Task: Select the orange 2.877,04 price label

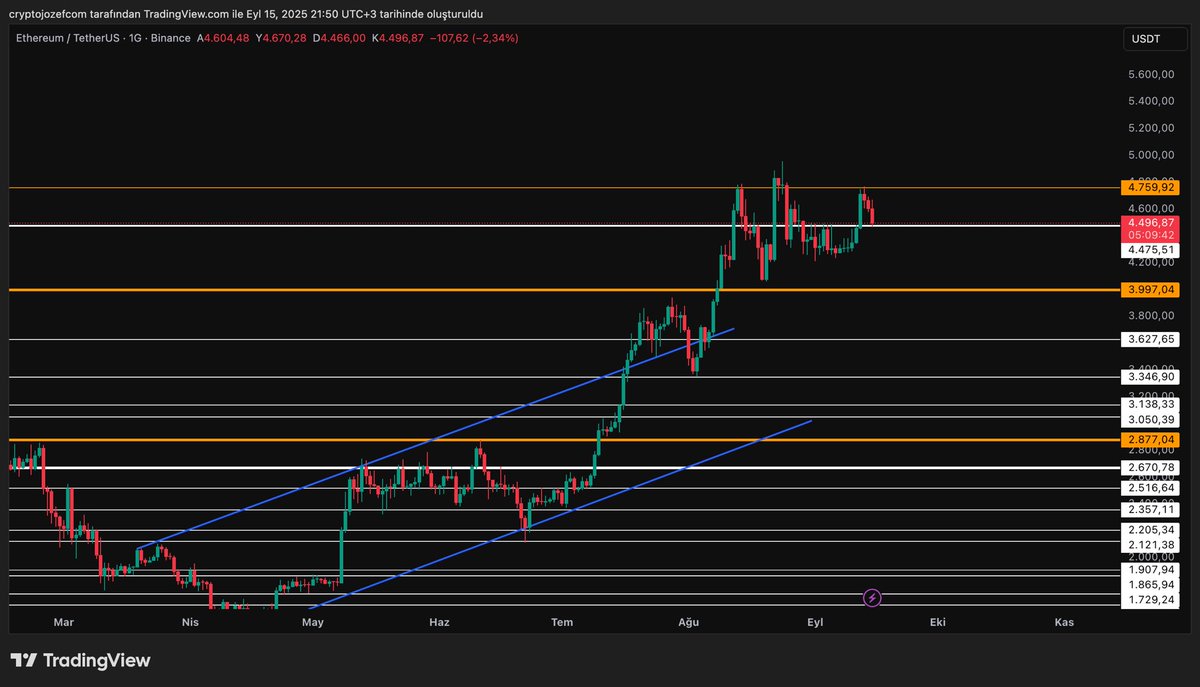Action: click(1150, 439)
